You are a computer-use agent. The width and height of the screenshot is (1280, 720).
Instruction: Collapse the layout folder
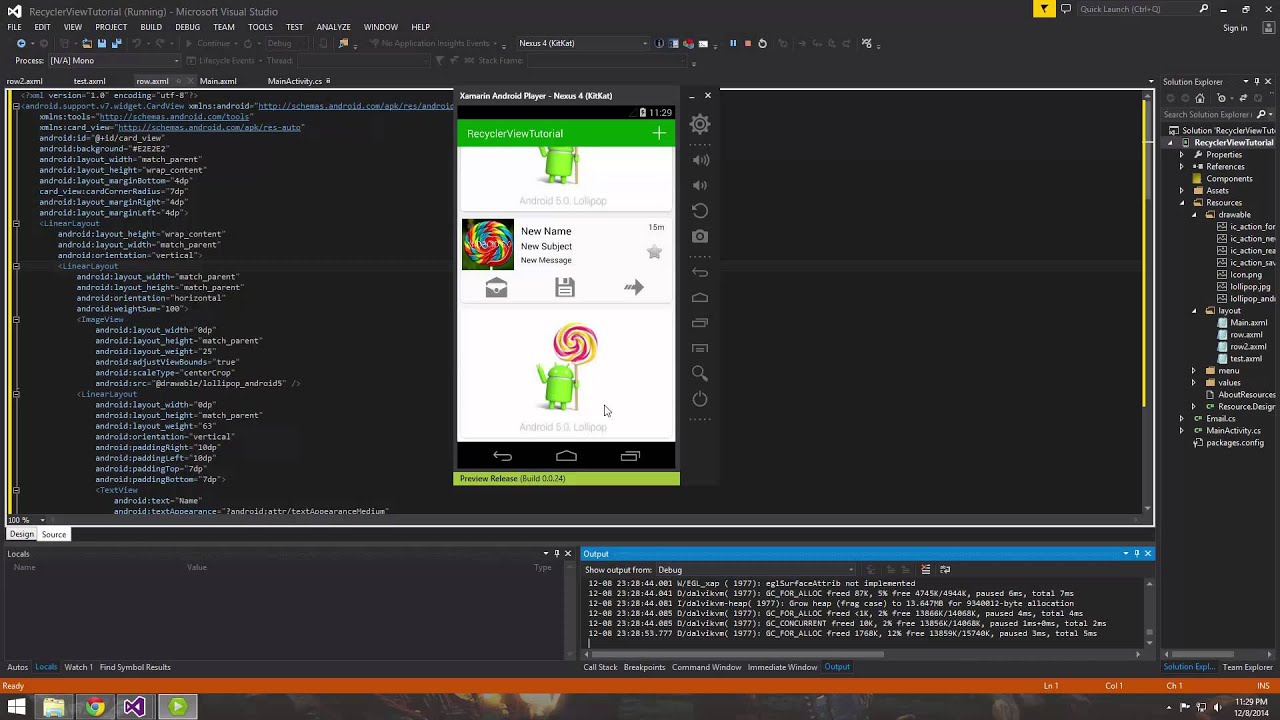tap(1194, 311)
